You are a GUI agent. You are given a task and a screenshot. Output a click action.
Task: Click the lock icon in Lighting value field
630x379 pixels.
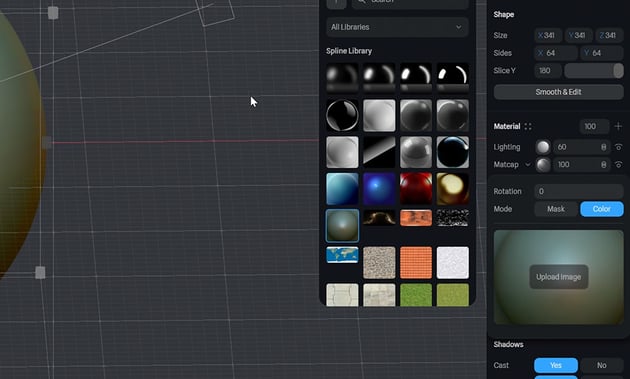603,147
